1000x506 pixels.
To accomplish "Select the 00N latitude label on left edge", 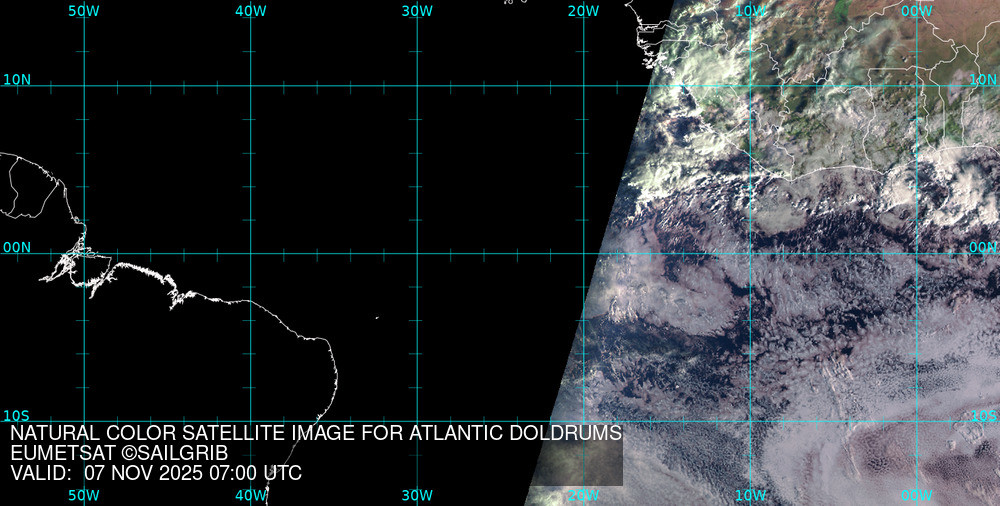I will pos(17,247).
